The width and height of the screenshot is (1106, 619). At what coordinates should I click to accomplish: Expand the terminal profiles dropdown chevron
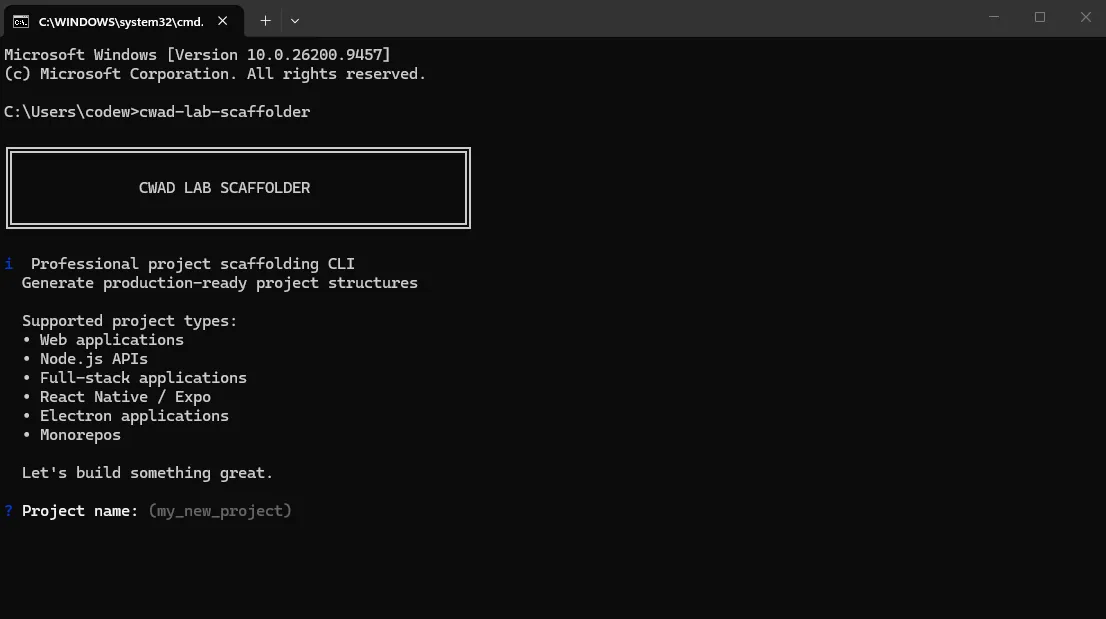[295, 21]
